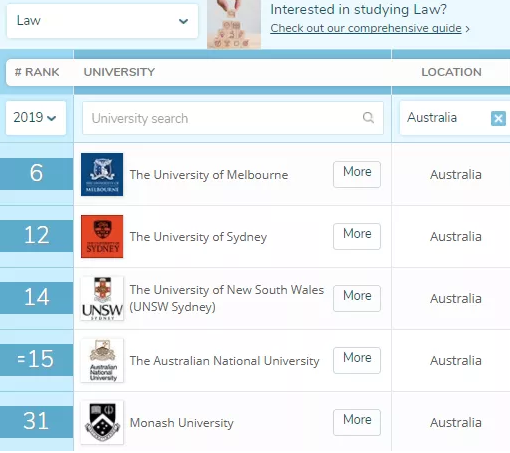Screen dimensions: 510x453
Task: Open 'Check out our comprehensive guide' link
Action: pos(366,28)
